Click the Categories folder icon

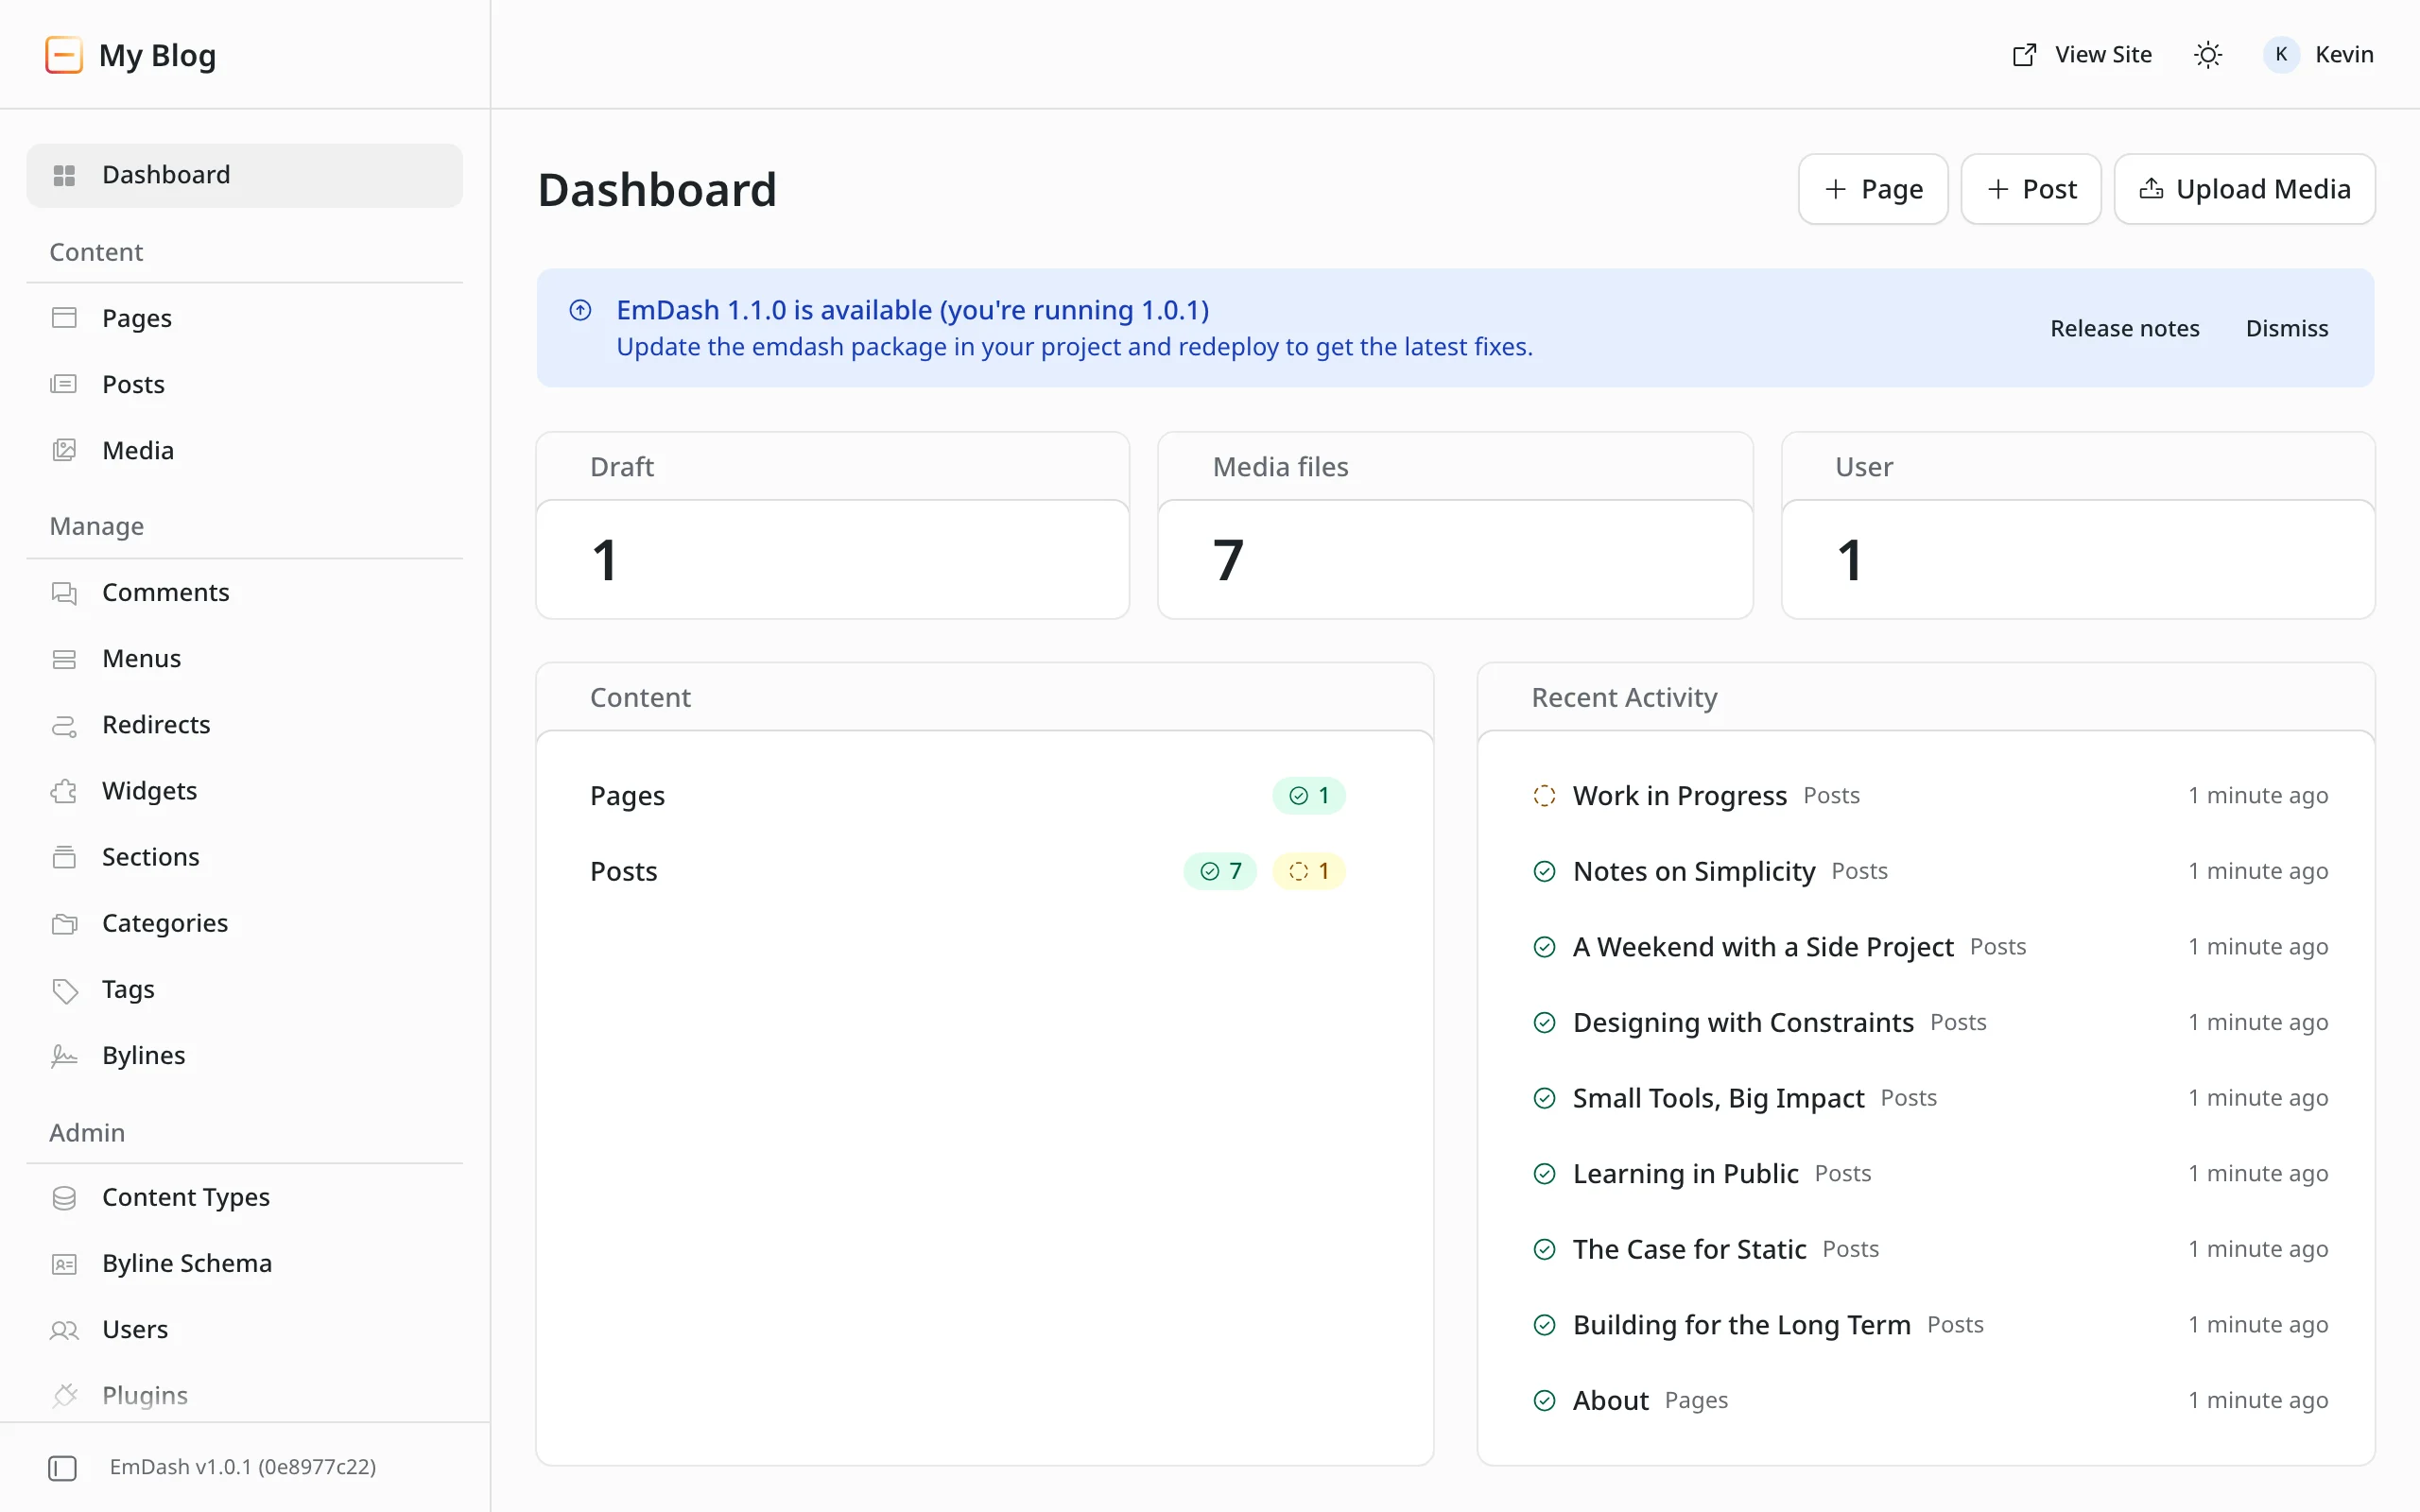coord(64,923)
